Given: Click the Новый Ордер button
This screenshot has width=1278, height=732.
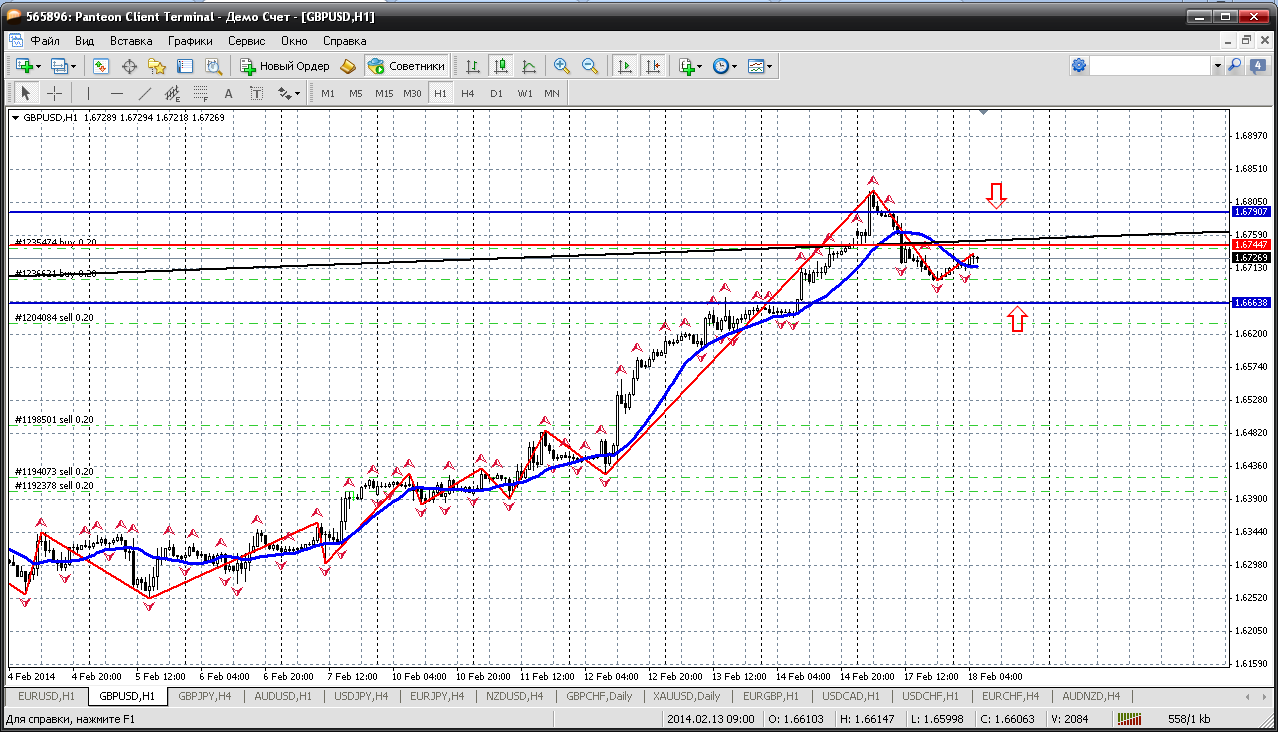Looking at the screenshot, I should click(285, 66).
